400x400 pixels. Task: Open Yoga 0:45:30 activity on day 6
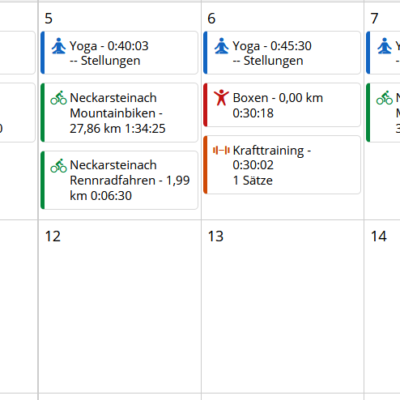pos(282,53)
